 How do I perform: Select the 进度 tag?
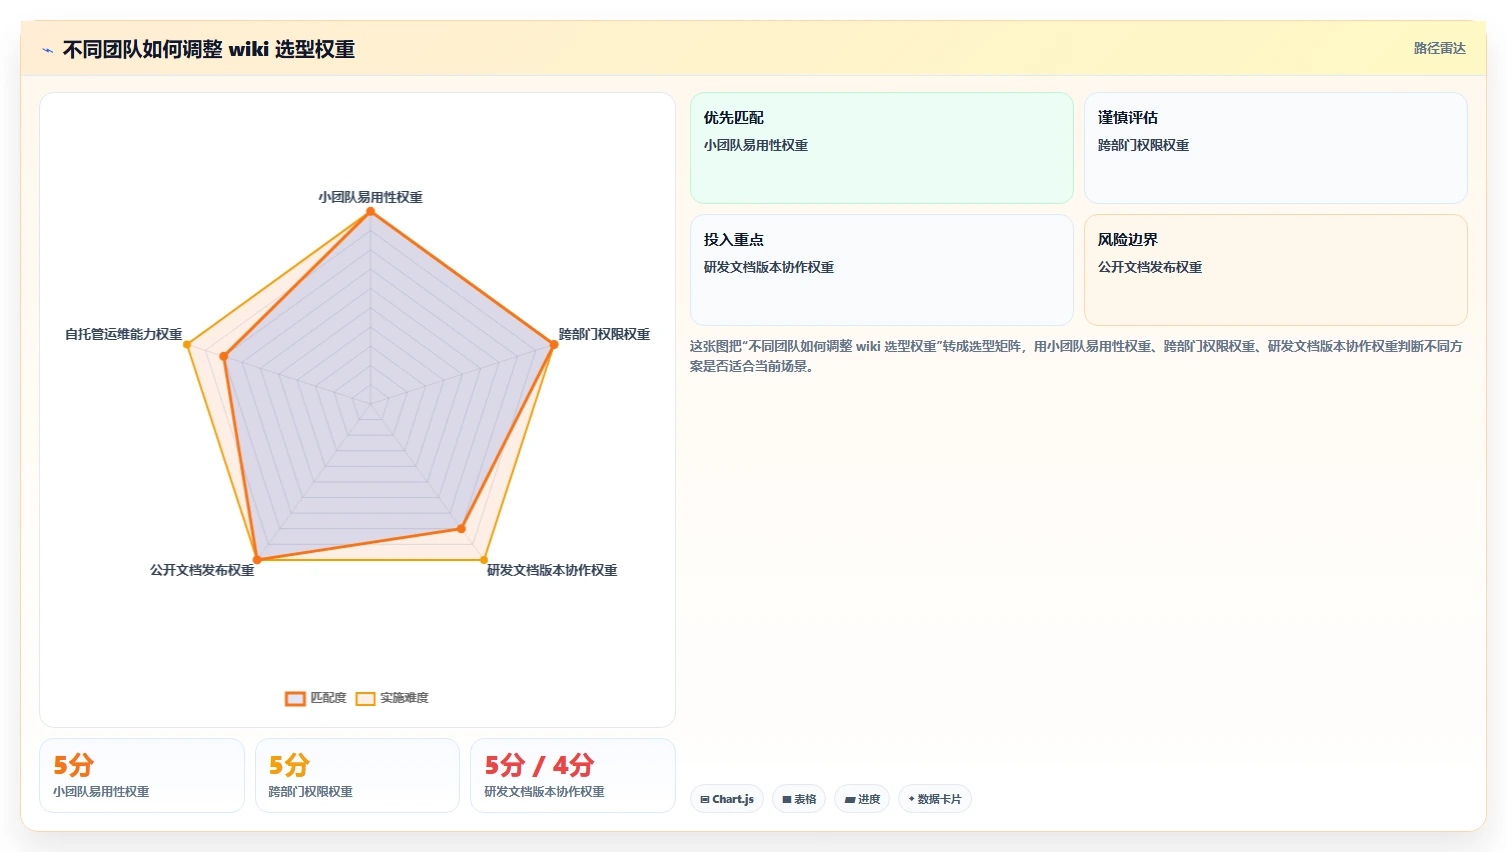(862, 799)
